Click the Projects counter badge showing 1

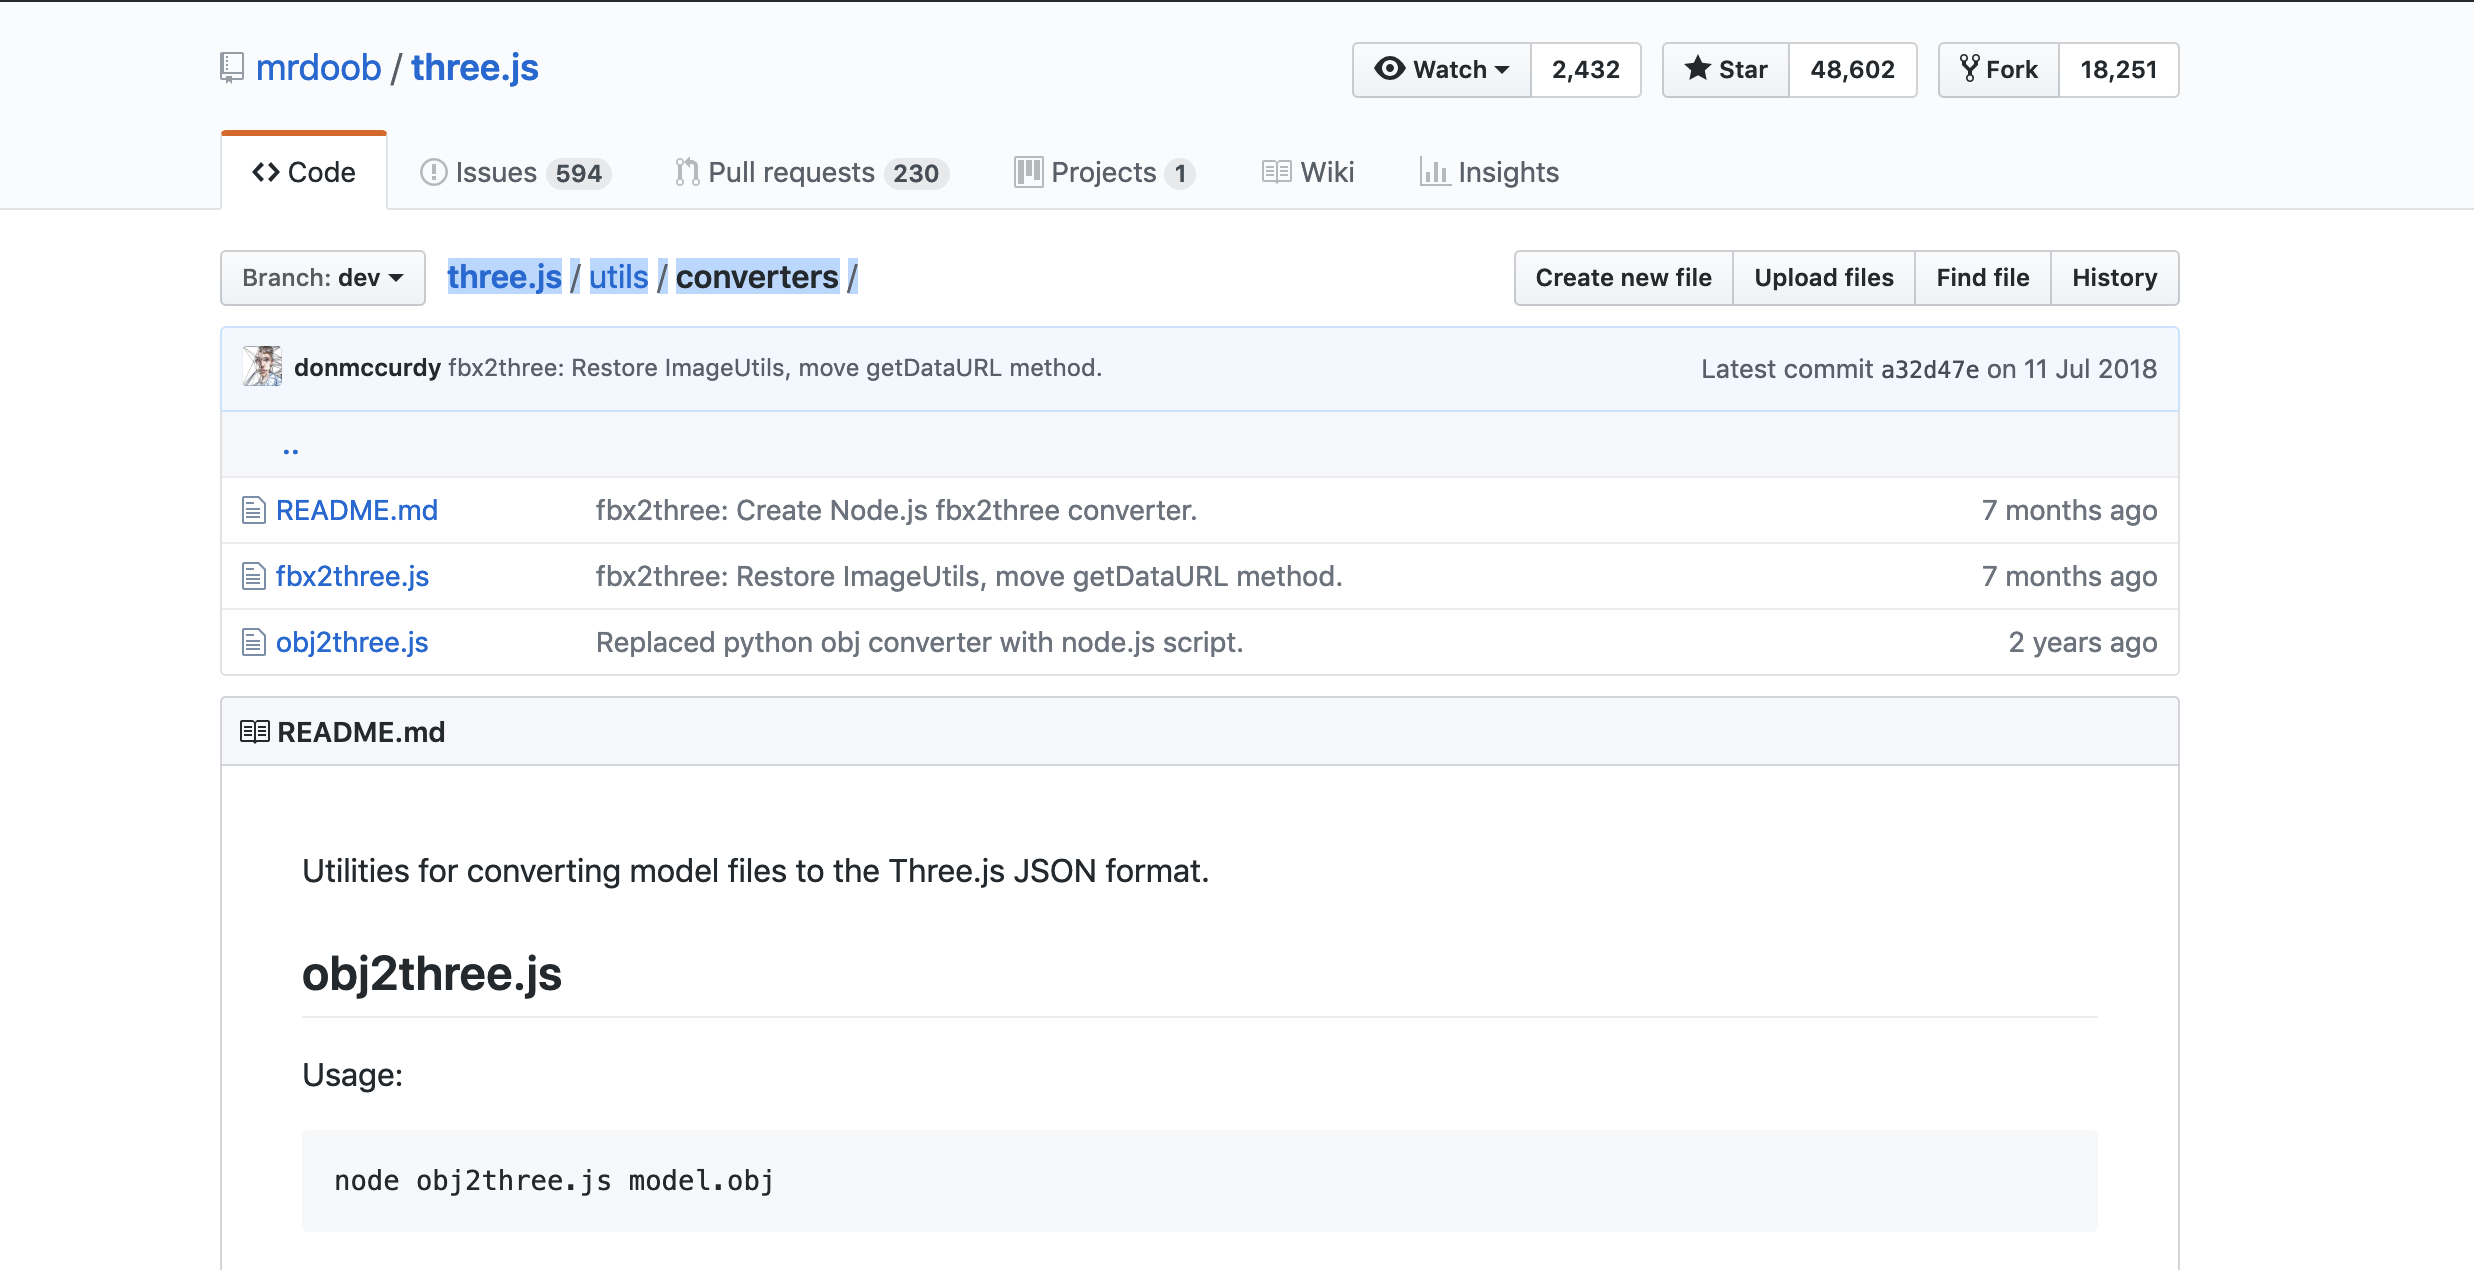click(x=1180, y=173)
